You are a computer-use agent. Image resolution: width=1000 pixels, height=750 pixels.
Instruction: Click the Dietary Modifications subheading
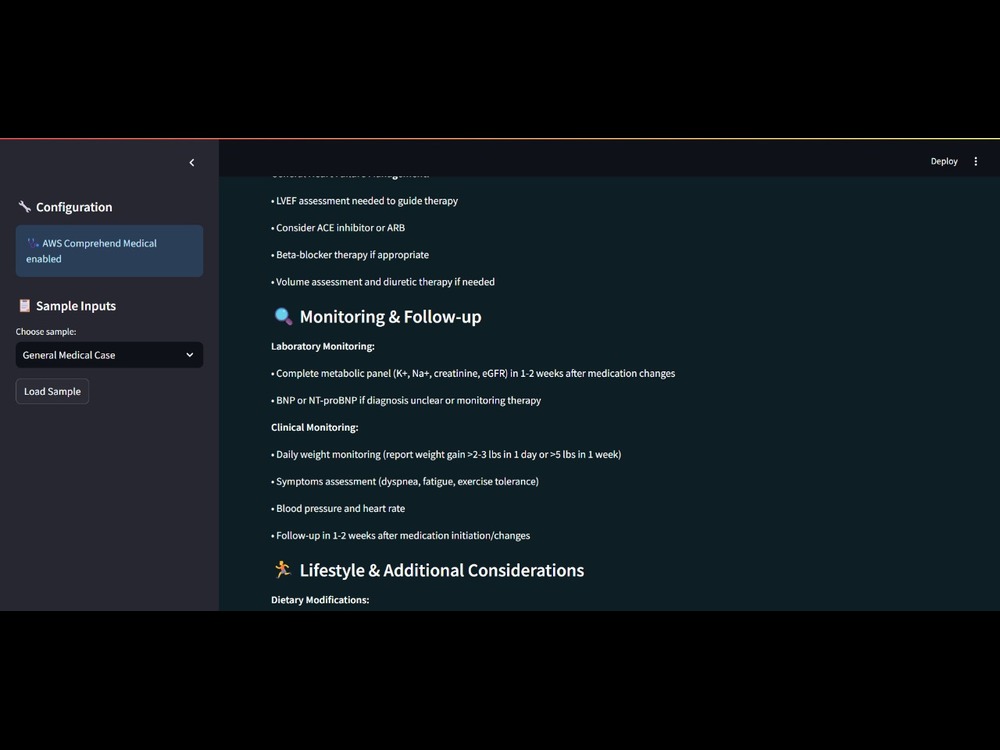point(320,600)
